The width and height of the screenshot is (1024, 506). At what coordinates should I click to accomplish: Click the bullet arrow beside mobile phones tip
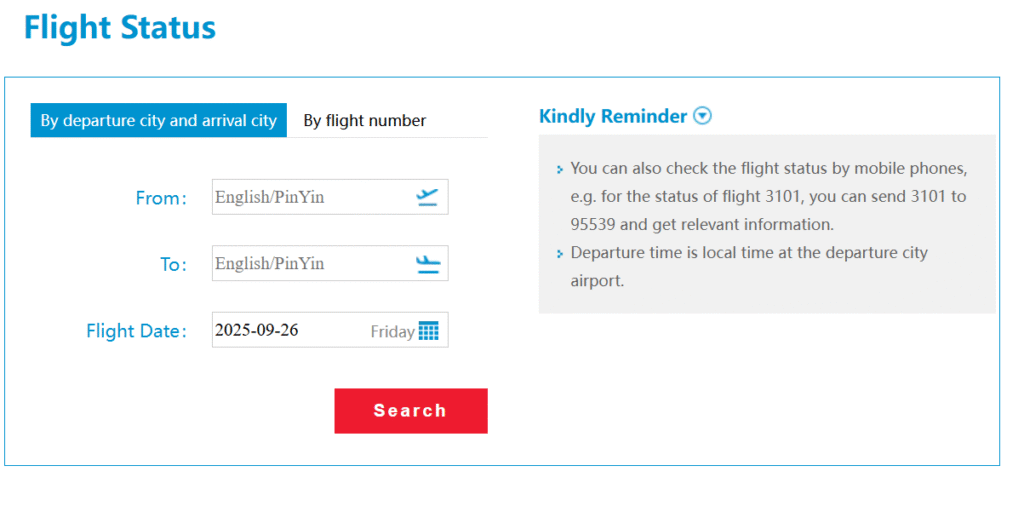pyautogui.click(x=559, y=170)
